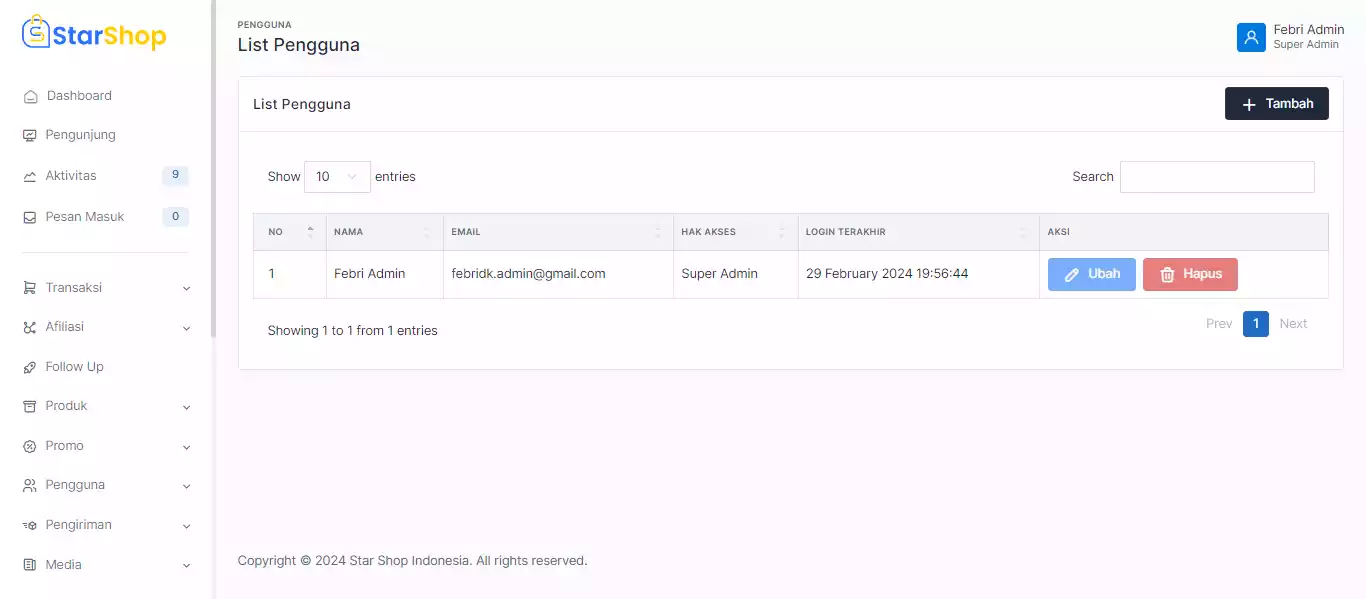Click the StarShop logo icon
Screen dimensions: 1366x599
36,33
